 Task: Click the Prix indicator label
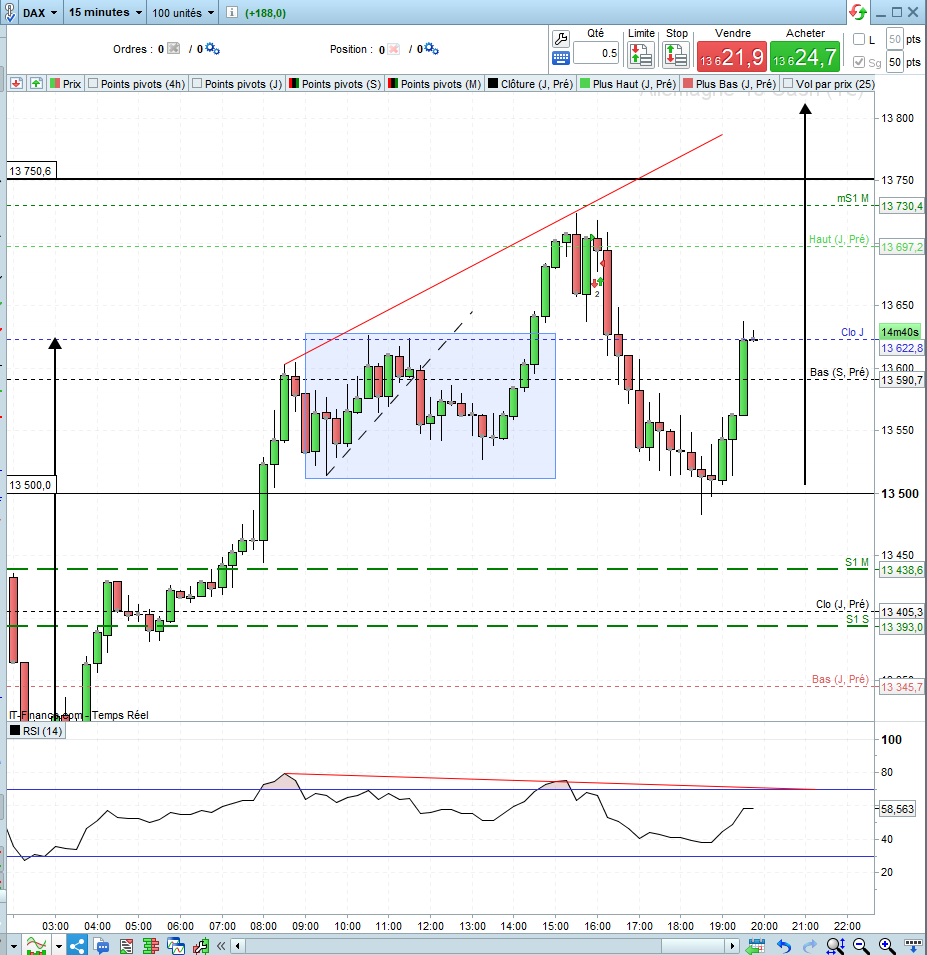65,83
